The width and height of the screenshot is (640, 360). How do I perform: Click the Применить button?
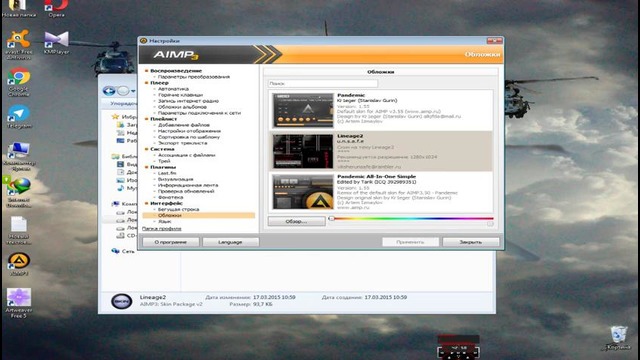coord(410,242)
